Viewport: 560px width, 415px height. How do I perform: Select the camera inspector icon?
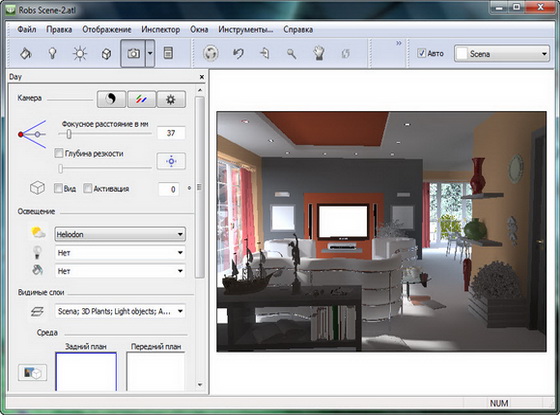(133, 54)
